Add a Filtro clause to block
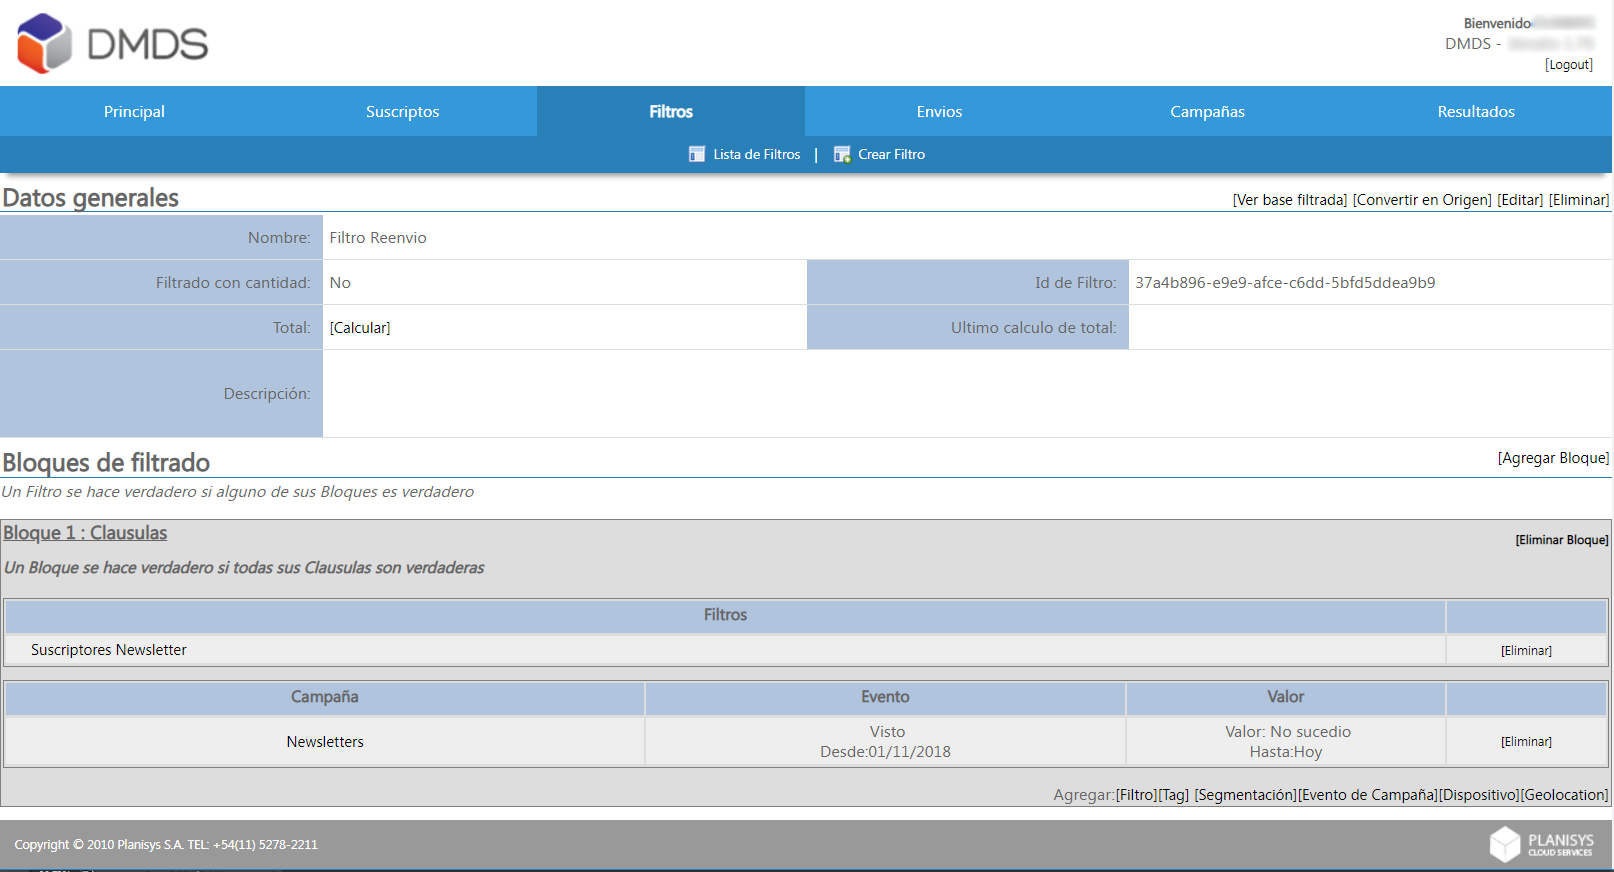The height and width of the screenshot is (872, 1614). [x=1136, y=795]
